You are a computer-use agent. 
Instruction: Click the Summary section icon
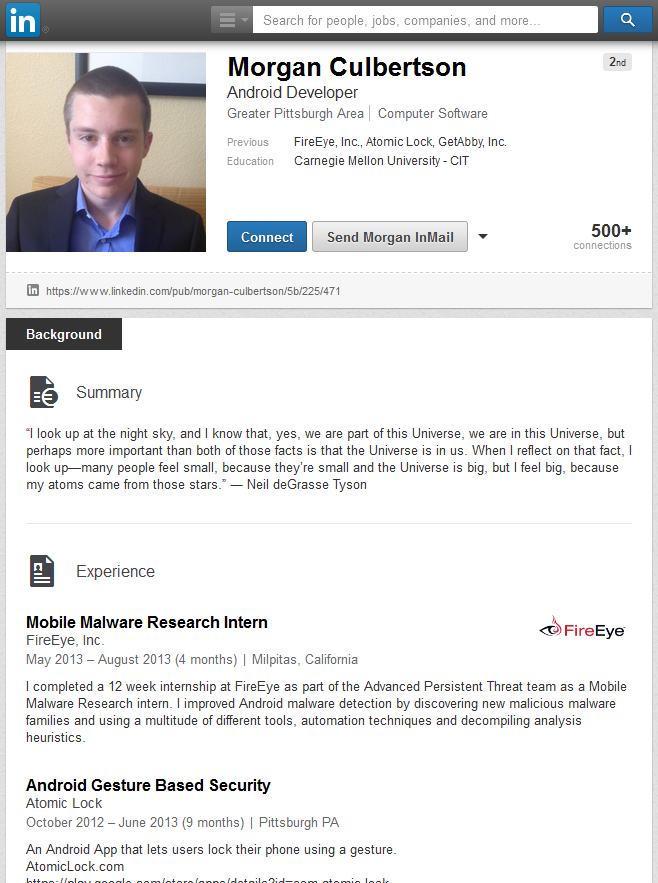(x=43, y=393)
